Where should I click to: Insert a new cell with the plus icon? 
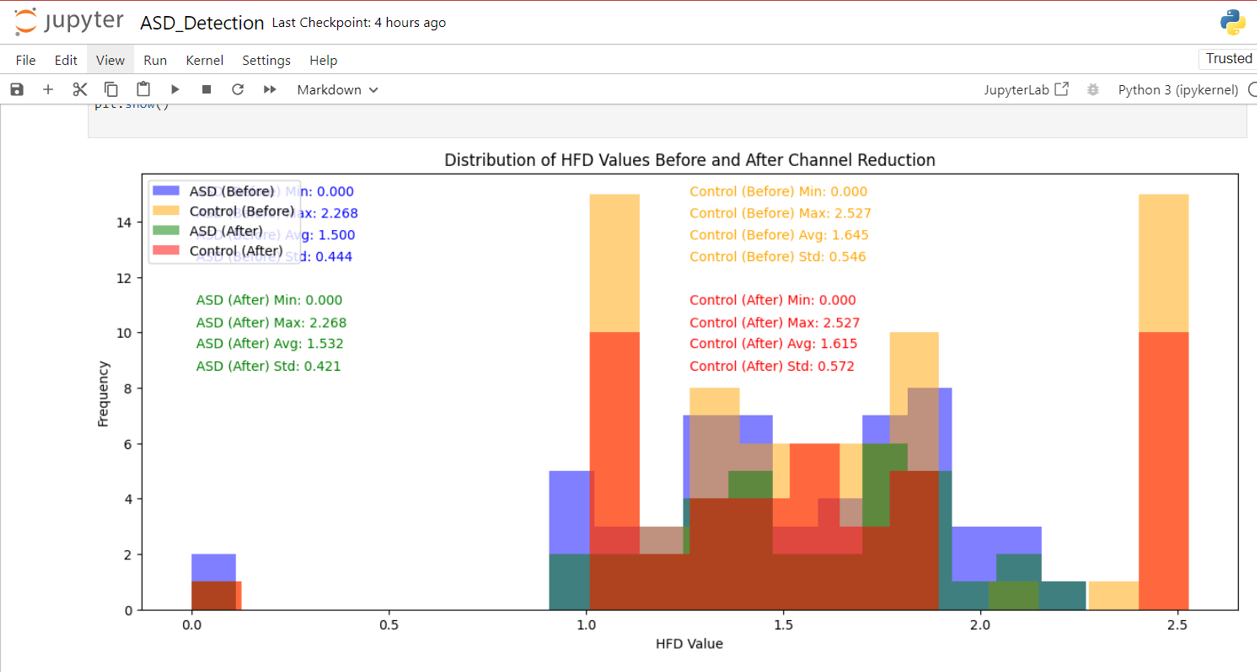point(47,89)
